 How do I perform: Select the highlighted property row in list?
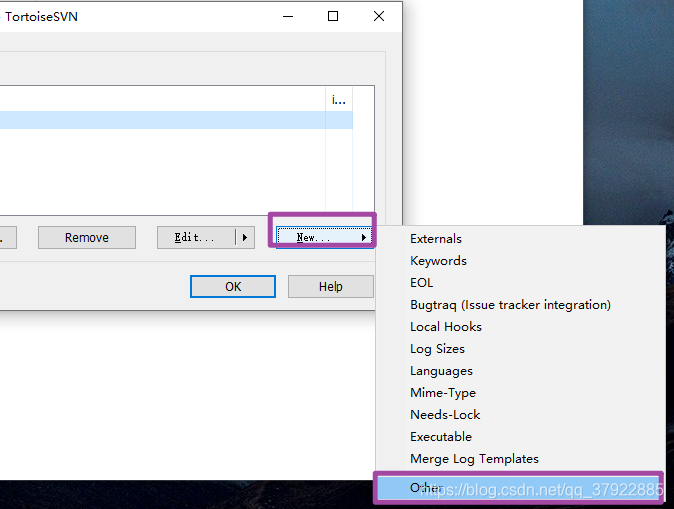(176, 120)
